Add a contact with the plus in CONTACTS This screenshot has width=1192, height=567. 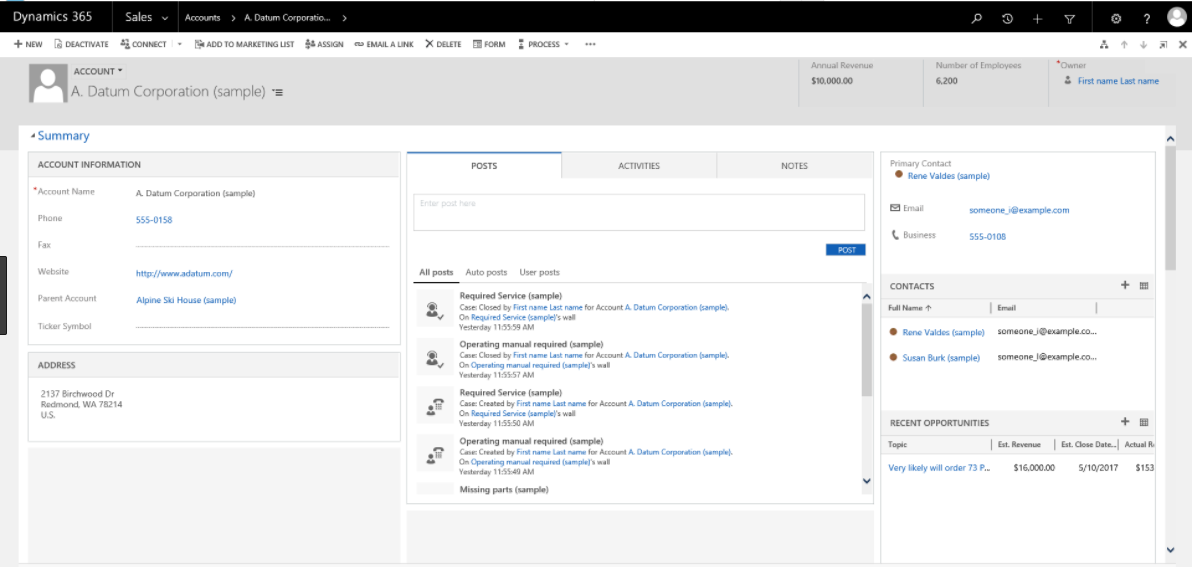[x=1125, y=286]
